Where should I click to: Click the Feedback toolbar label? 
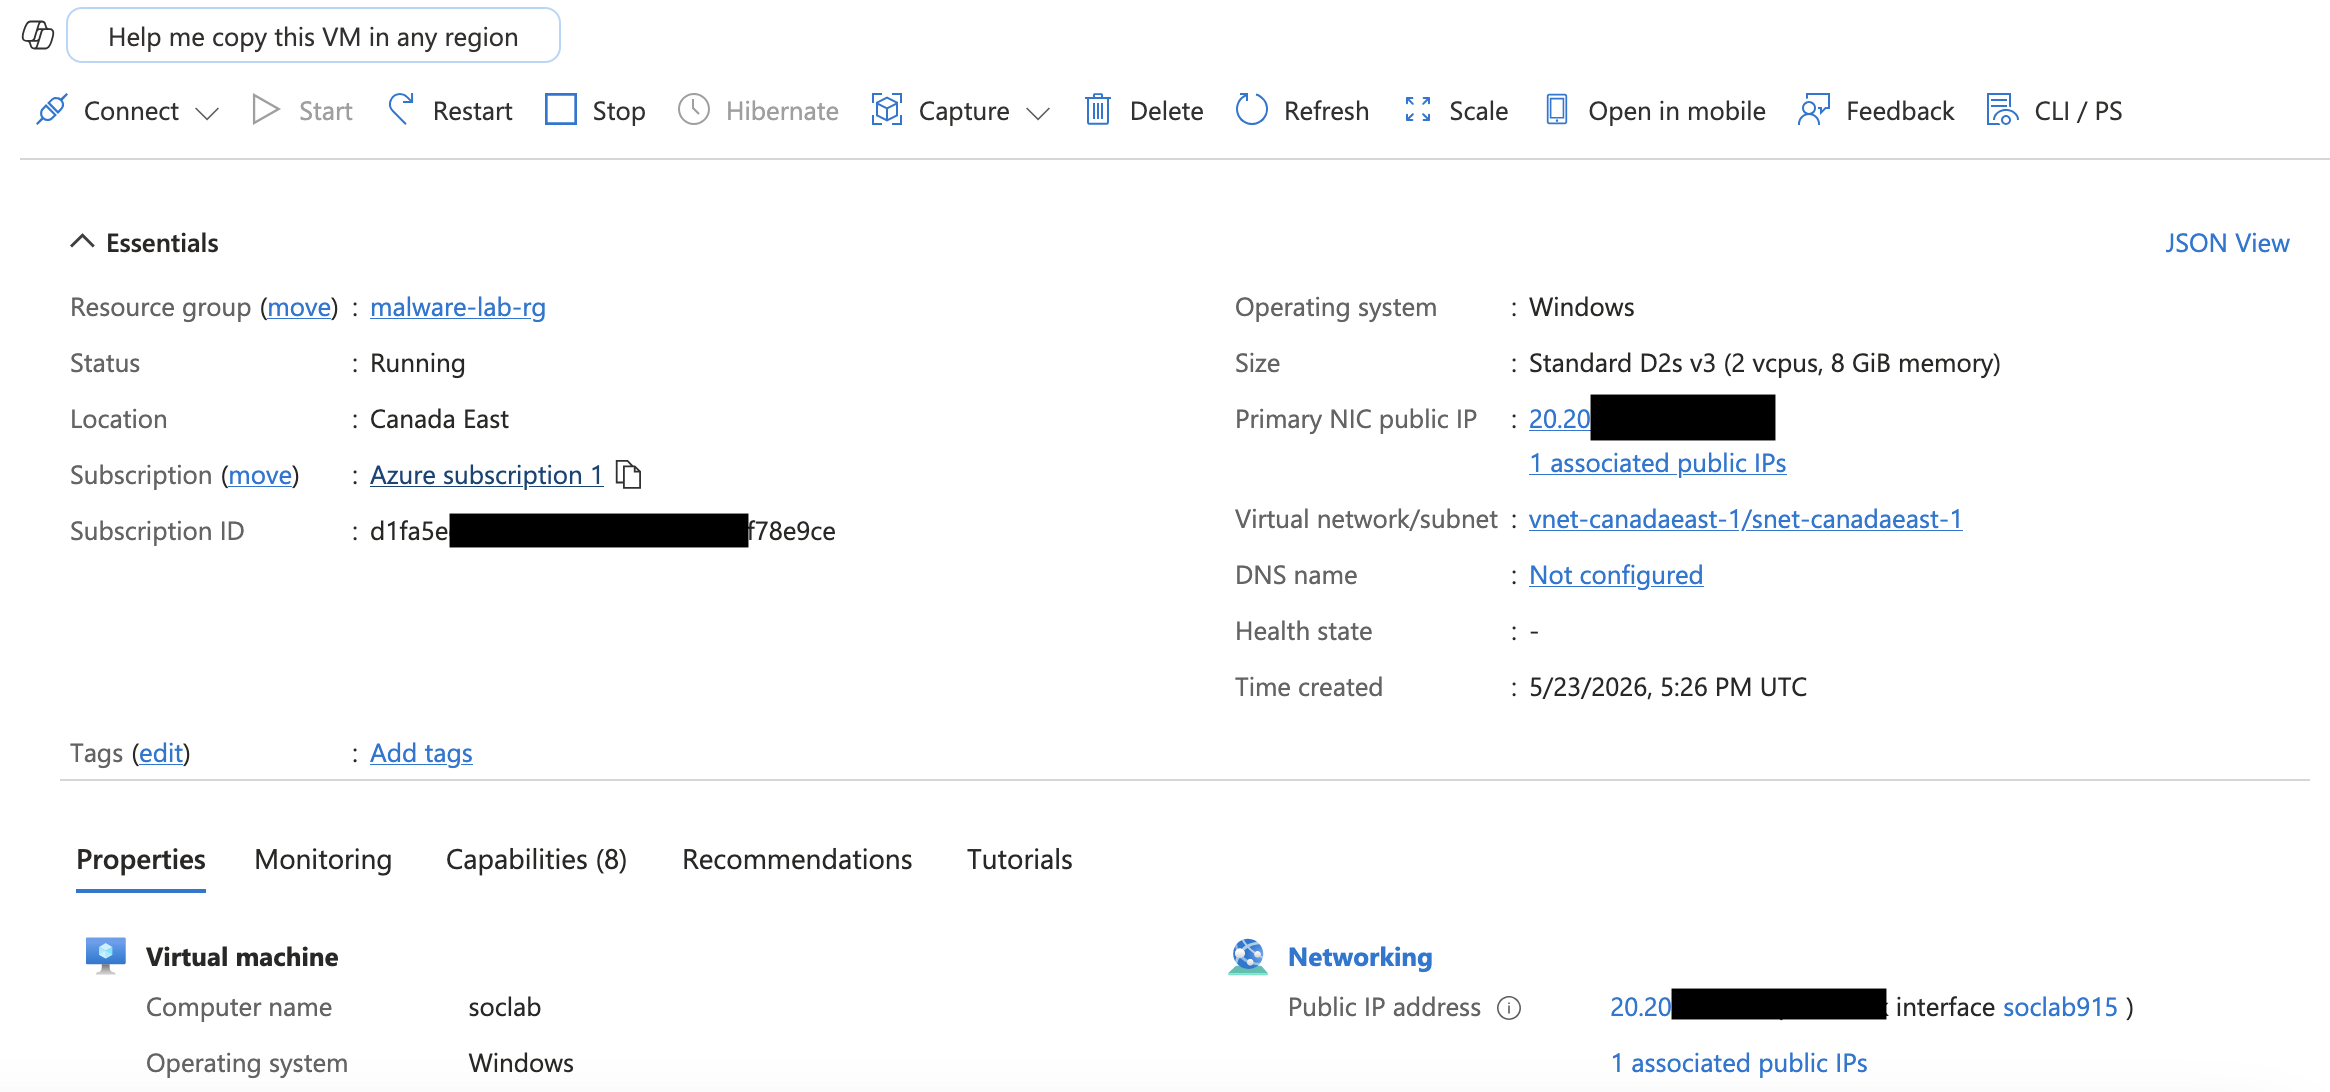(x=1900, y=111)
